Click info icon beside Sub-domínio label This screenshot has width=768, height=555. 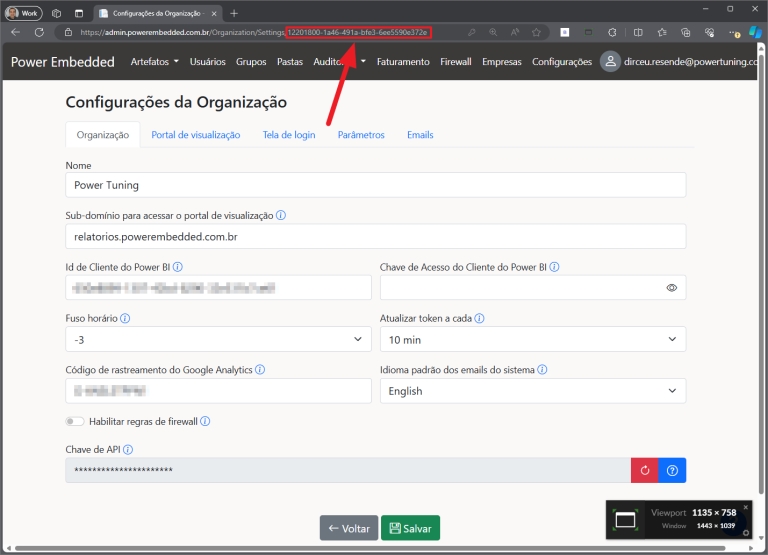(281, 215)
